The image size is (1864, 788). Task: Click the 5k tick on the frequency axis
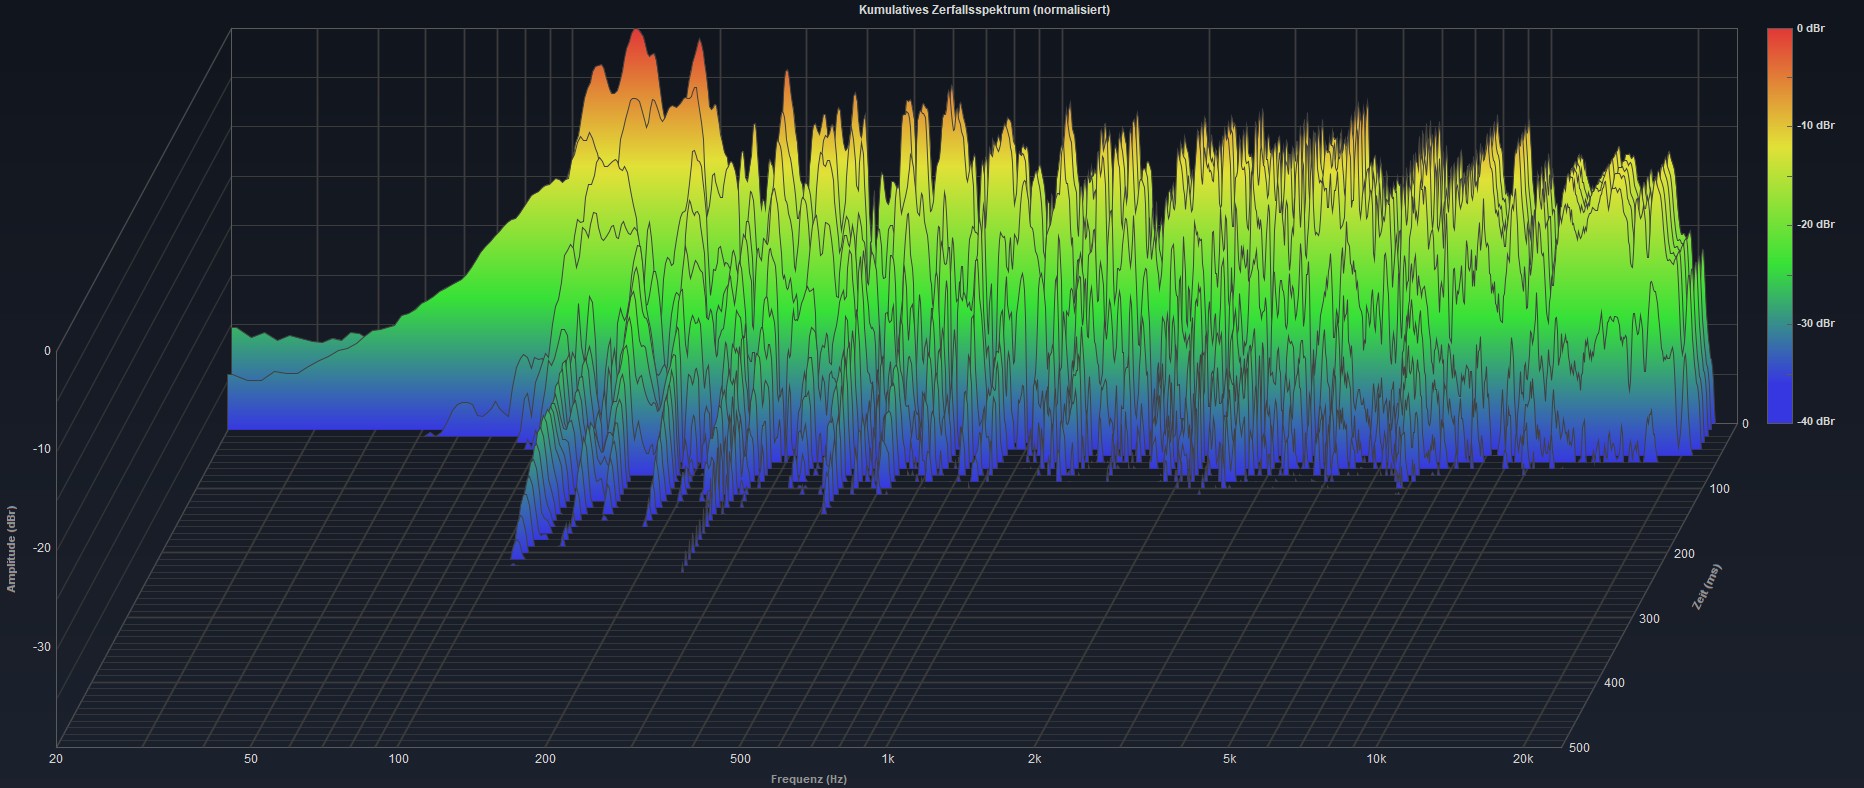1229,759
